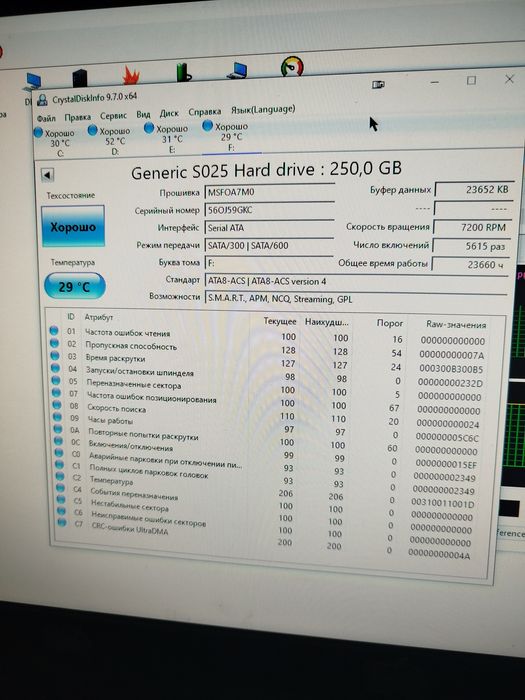
Task: Open the Язык(Language) menu
Action: click(x=263, y=109)
